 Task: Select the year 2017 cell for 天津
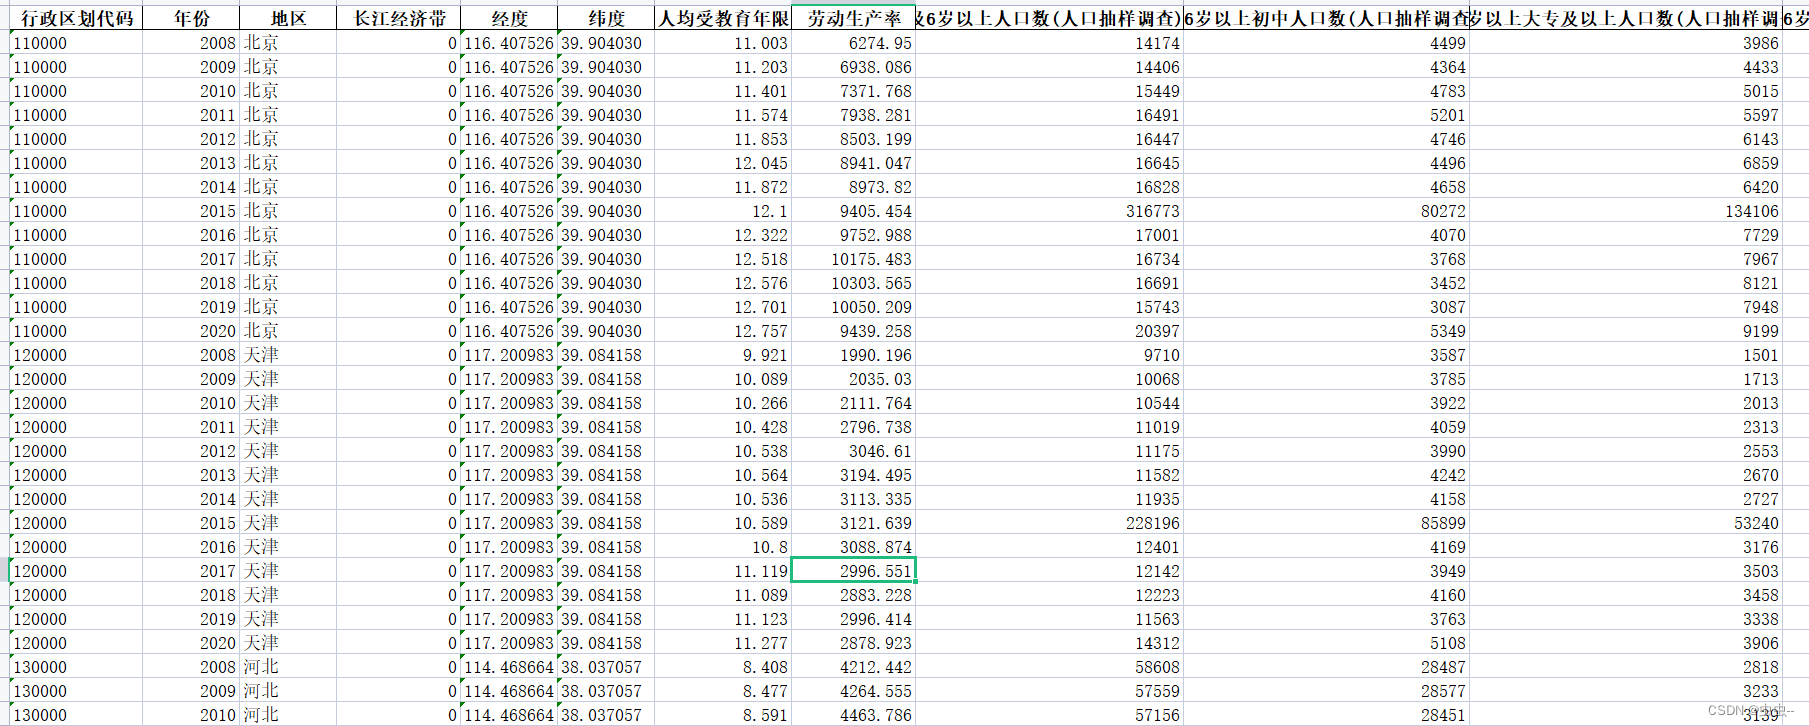(x=191, y=571)
